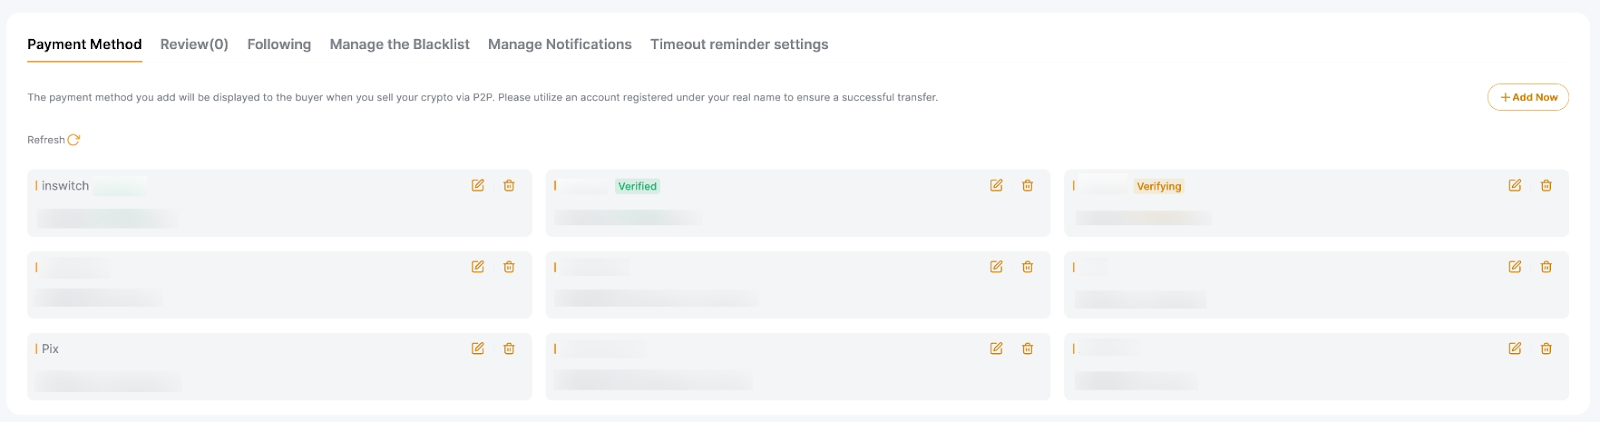Delete the Verified payment method card

tap(1027, 186)
